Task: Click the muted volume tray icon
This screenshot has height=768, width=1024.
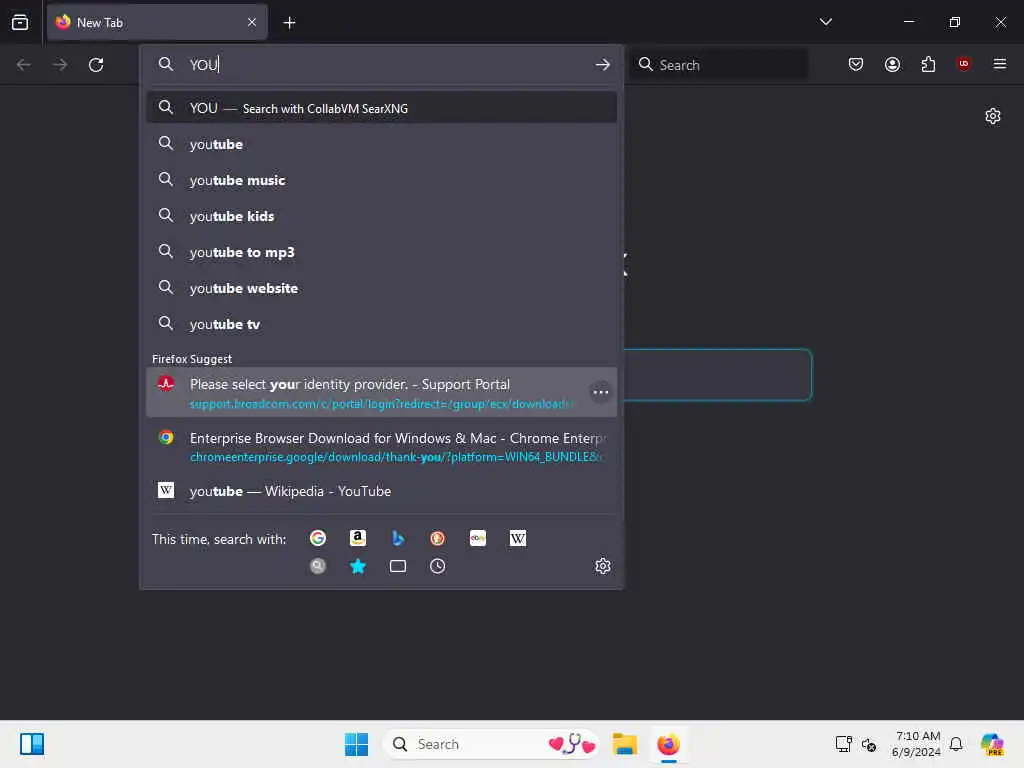Action: tap(869, 744)
